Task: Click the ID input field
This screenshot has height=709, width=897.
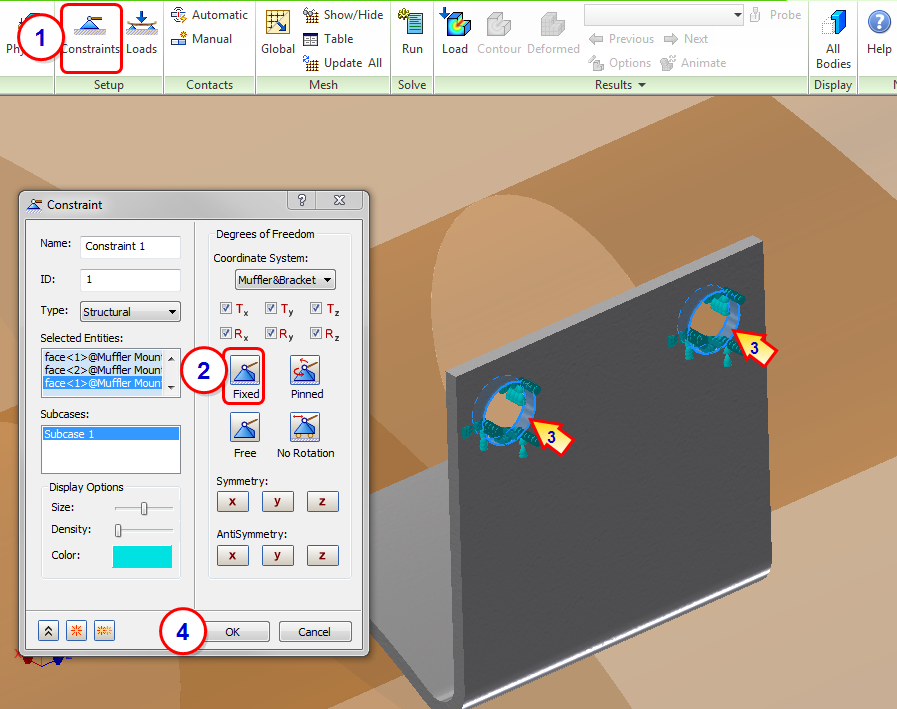Action: (130, 280)
